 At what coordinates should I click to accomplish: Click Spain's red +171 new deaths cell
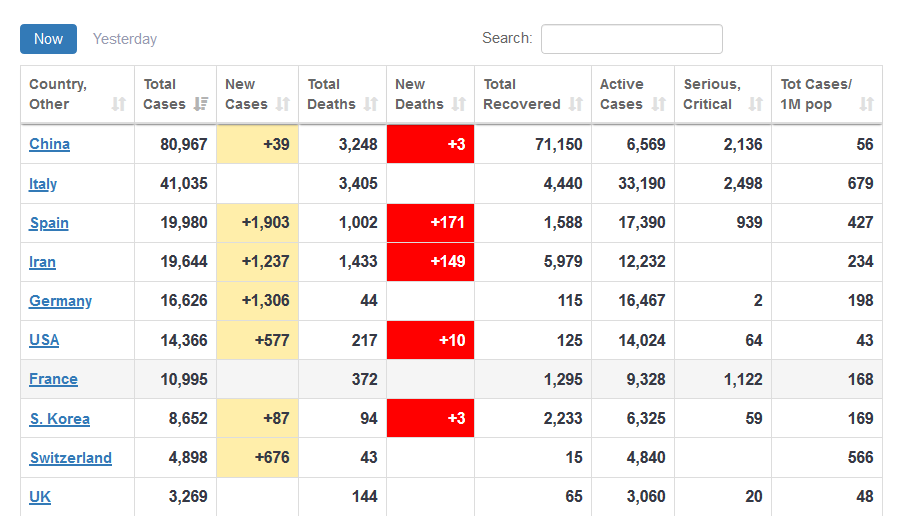(x=430, y=223)
